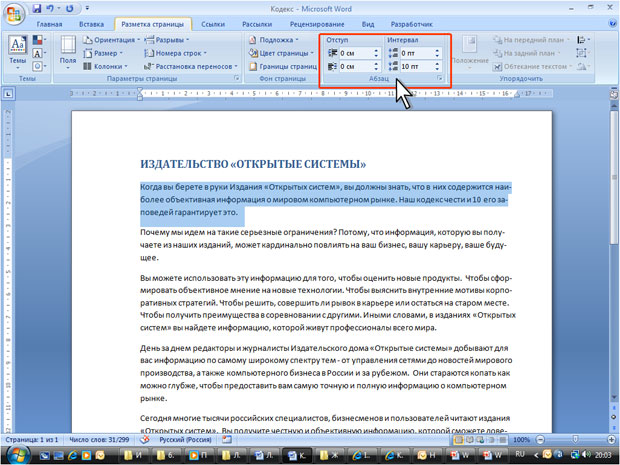Switch to Print Layout view button

tap(459, 440)
